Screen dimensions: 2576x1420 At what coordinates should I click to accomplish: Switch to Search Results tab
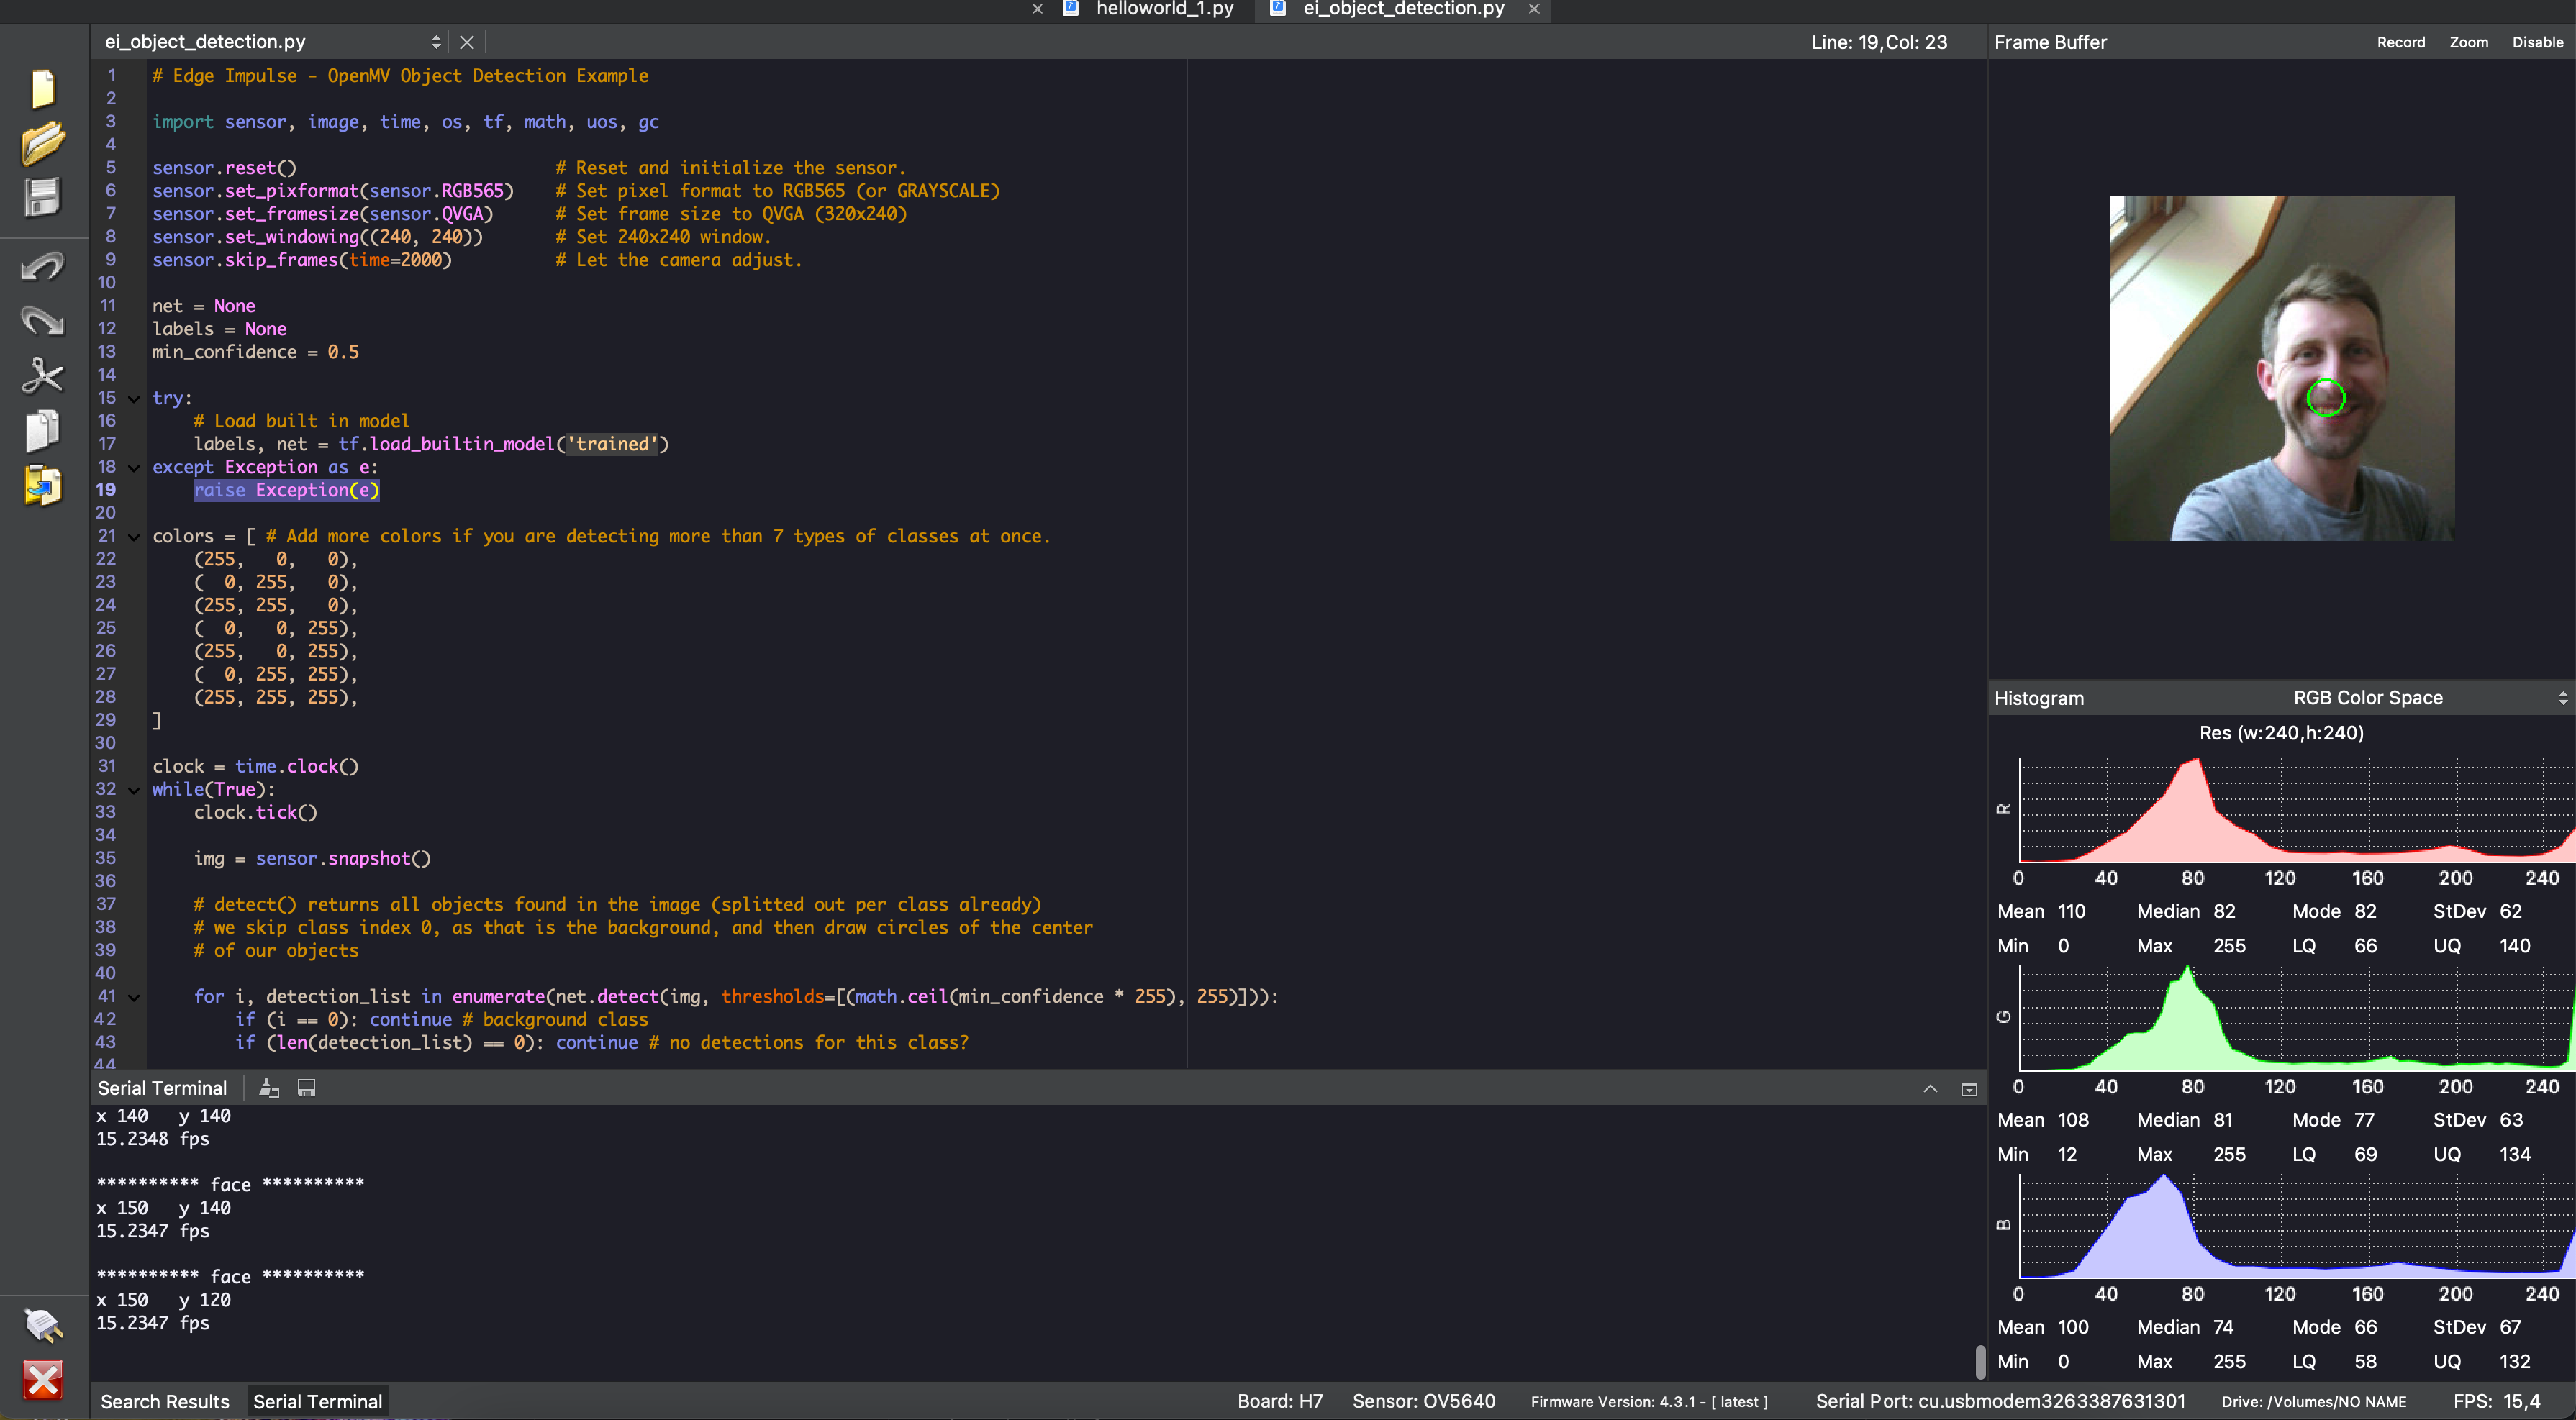click(165, 1401)
